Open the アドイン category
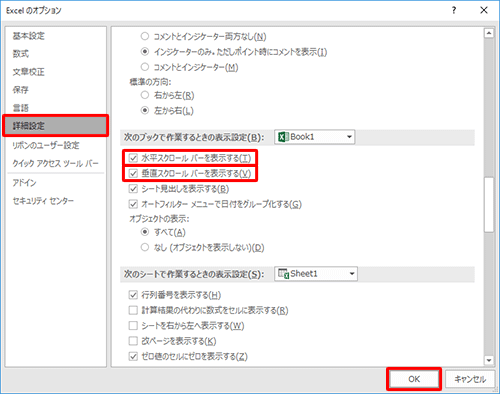The width and height of the screenshot is (500, 394). click(24, 183)
